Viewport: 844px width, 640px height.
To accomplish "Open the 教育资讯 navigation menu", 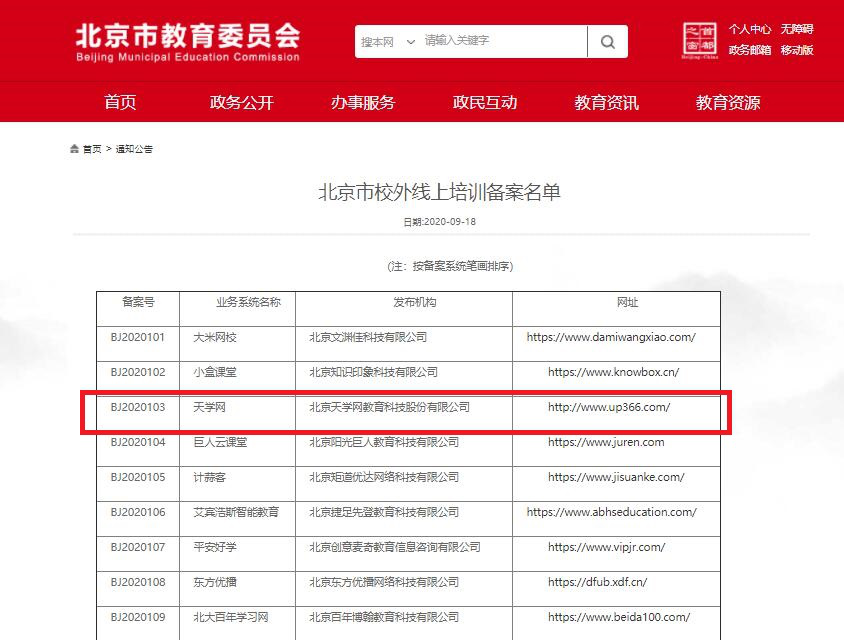I will click(607, 102).
